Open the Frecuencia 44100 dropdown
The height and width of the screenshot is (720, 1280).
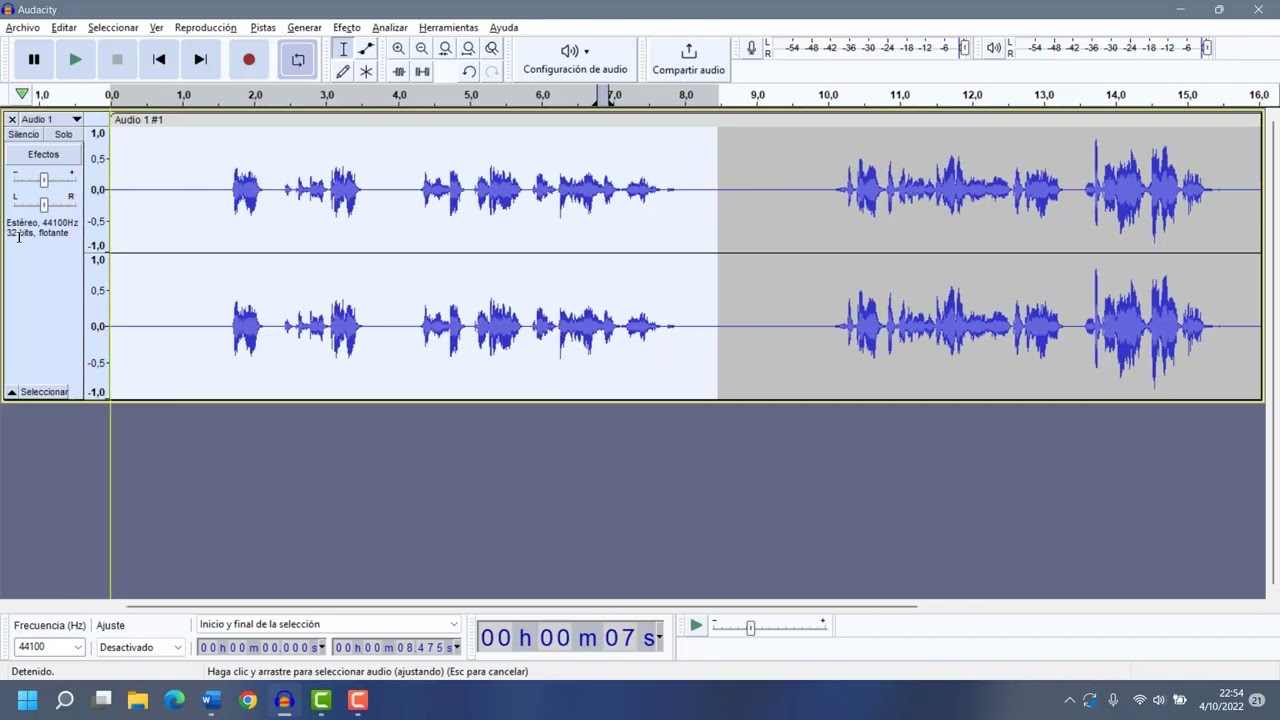point(49,647)
